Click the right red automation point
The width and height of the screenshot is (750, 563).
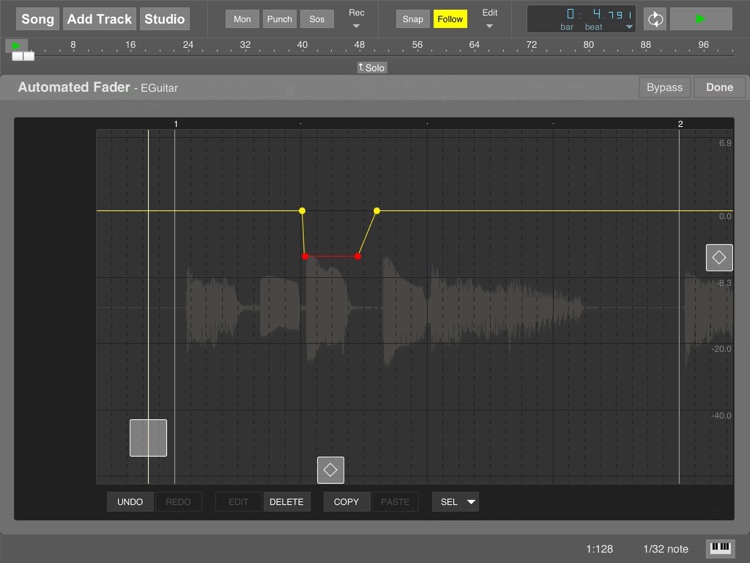point(358,256)
